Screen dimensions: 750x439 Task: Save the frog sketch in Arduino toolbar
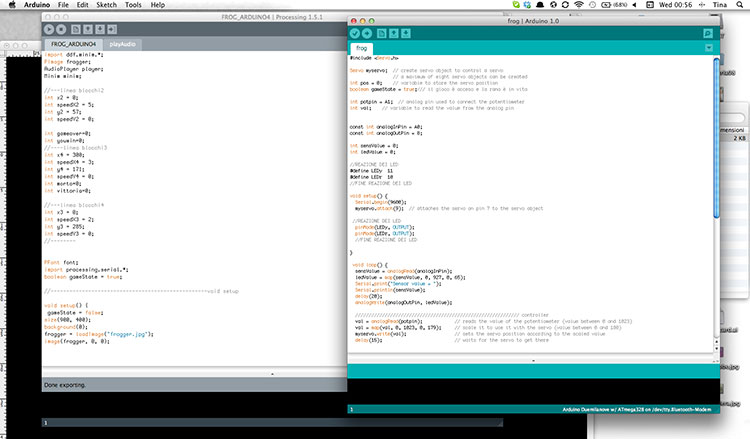tap(406, 33)
